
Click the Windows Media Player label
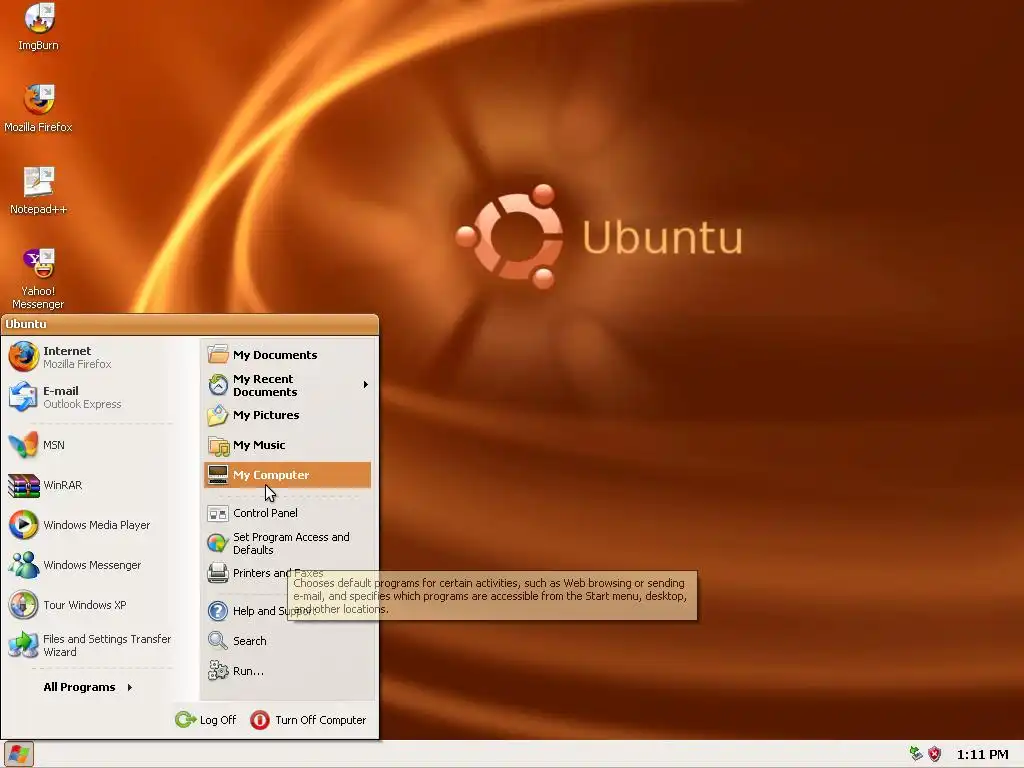97,525
